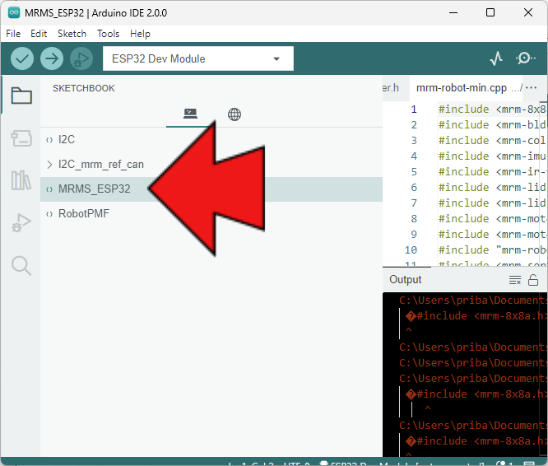Click line number 5 in gutter
Viewport: 548px width, 466px height.
(414, 172)
